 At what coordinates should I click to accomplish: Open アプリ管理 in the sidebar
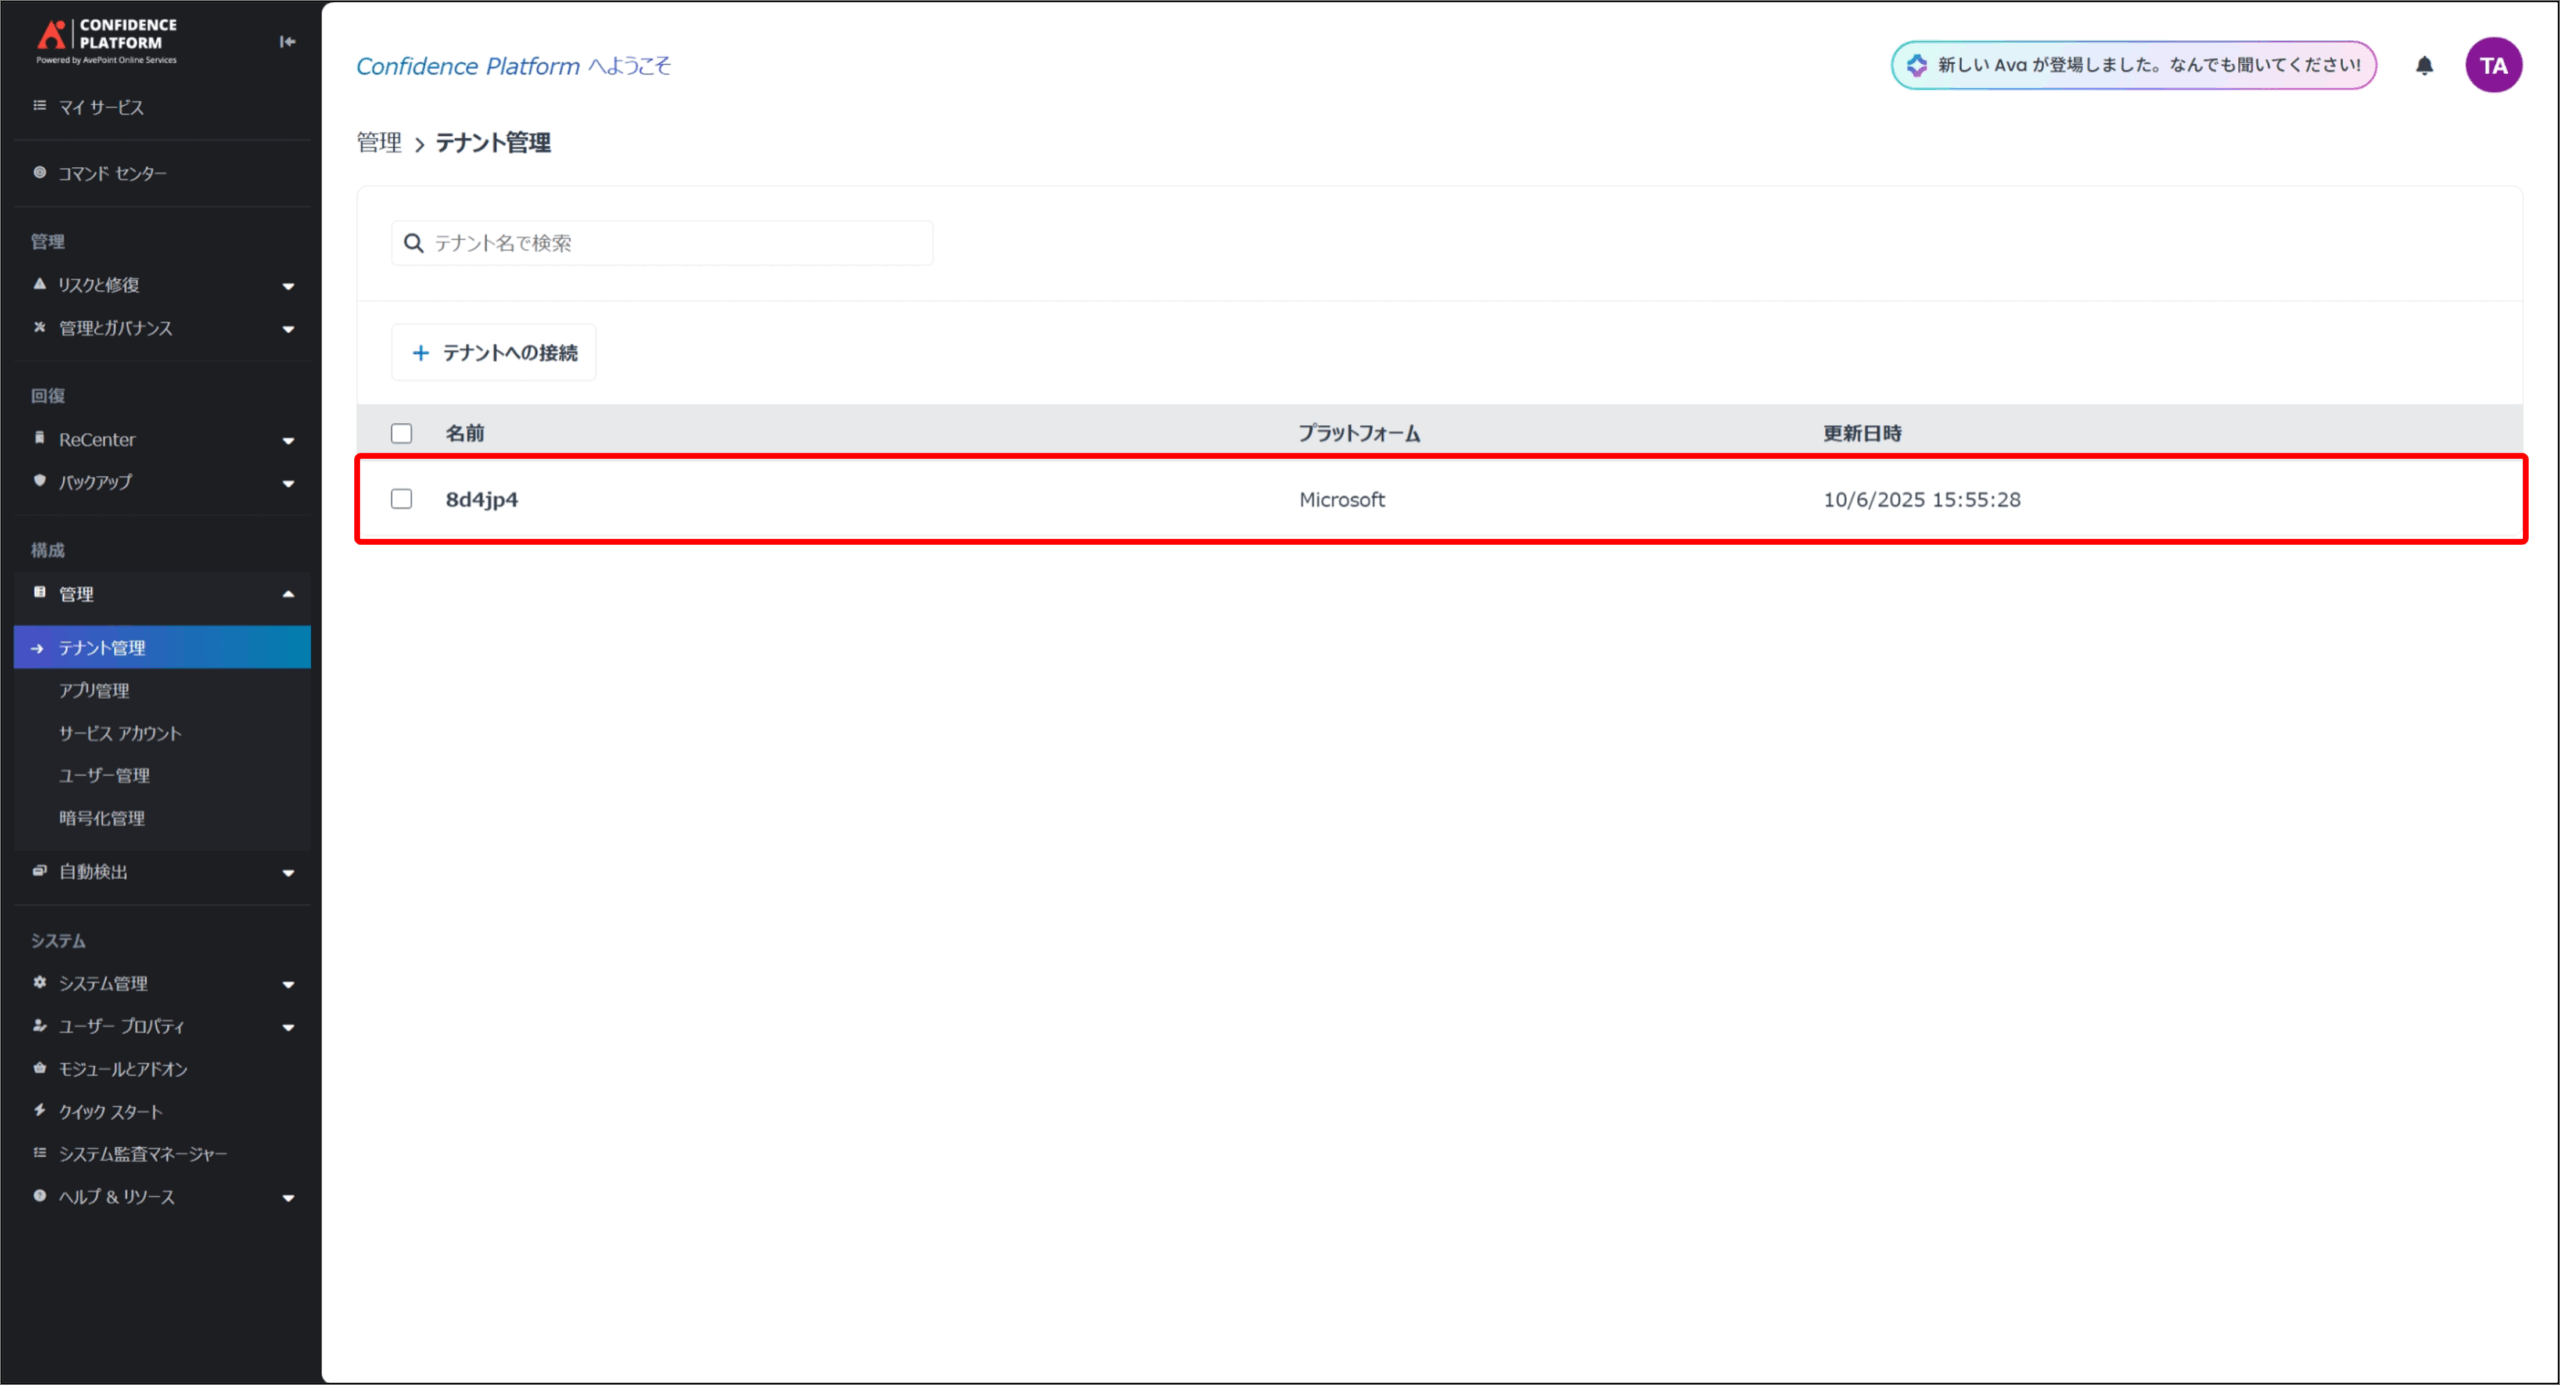coord(94,691)
